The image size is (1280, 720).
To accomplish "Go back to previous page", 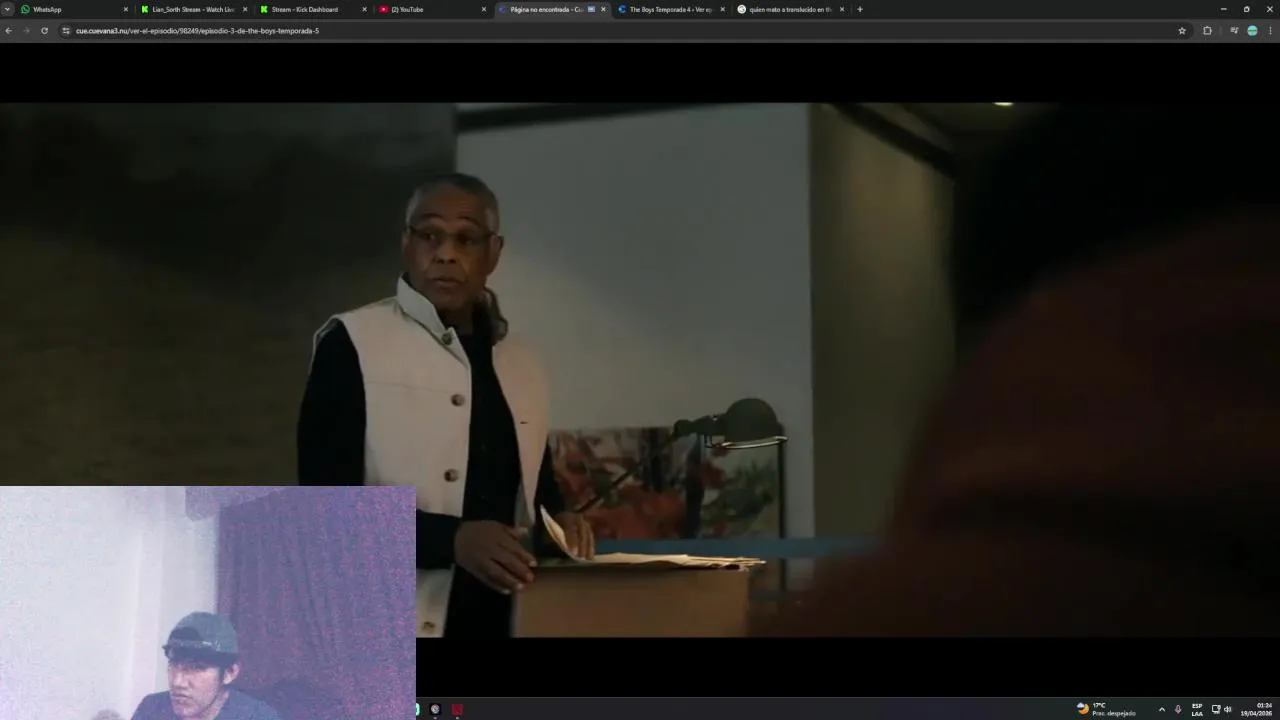I will coord(8,31).
